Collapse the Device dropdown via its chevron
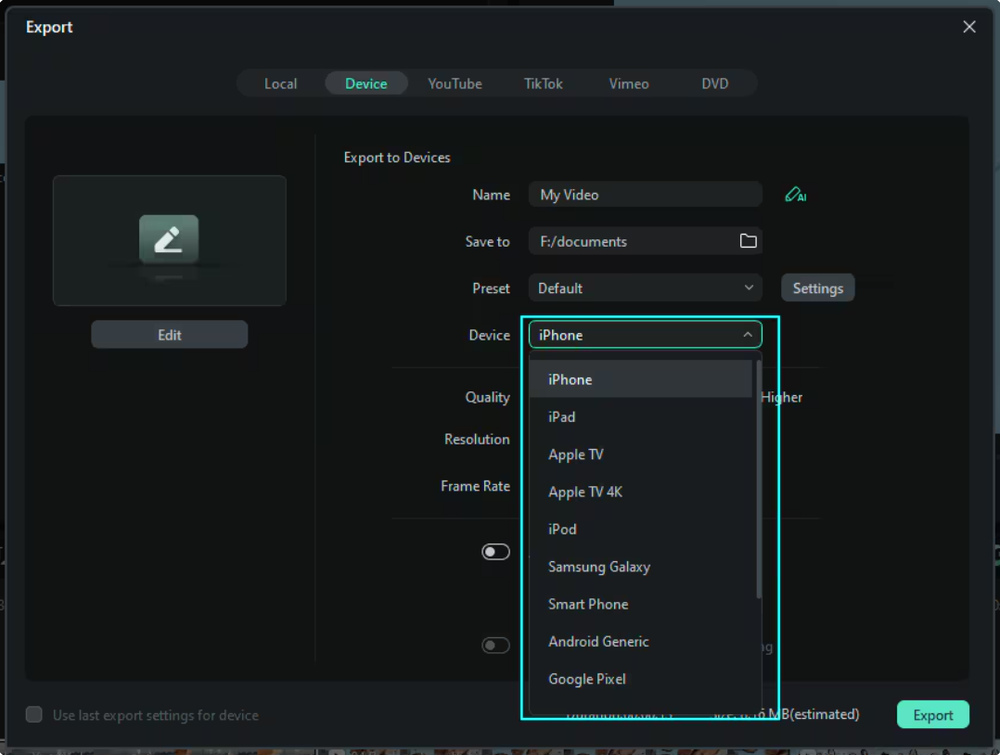Screen dimensions: 1000x755 748,334
